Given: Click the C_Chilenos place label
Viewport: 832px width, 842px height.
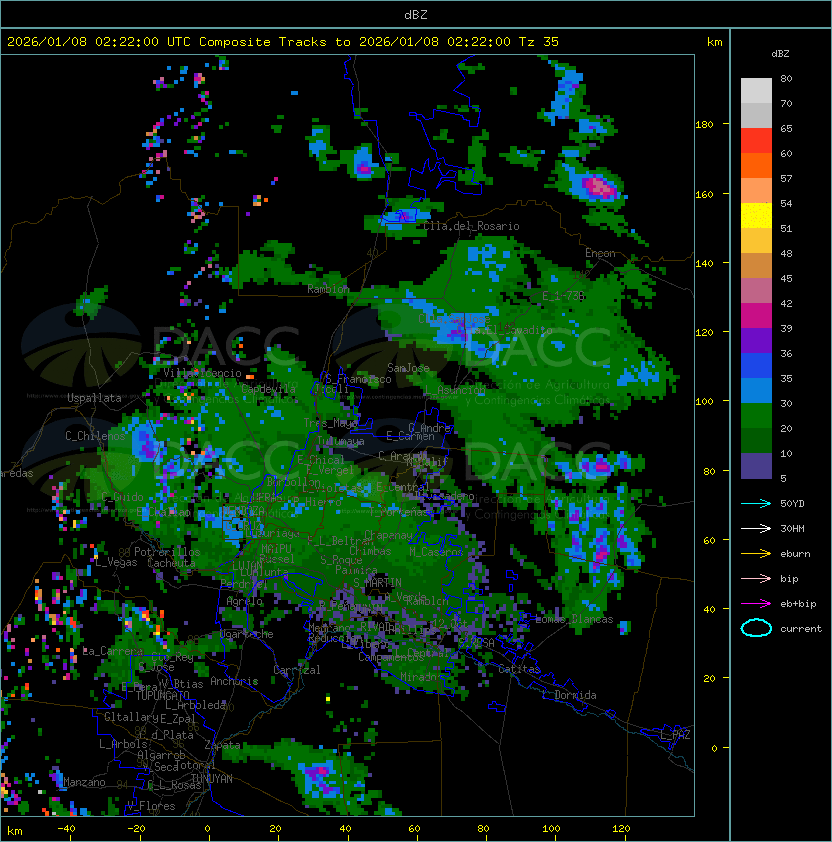Looking at the screenshot, I should (x=95, y=435).
